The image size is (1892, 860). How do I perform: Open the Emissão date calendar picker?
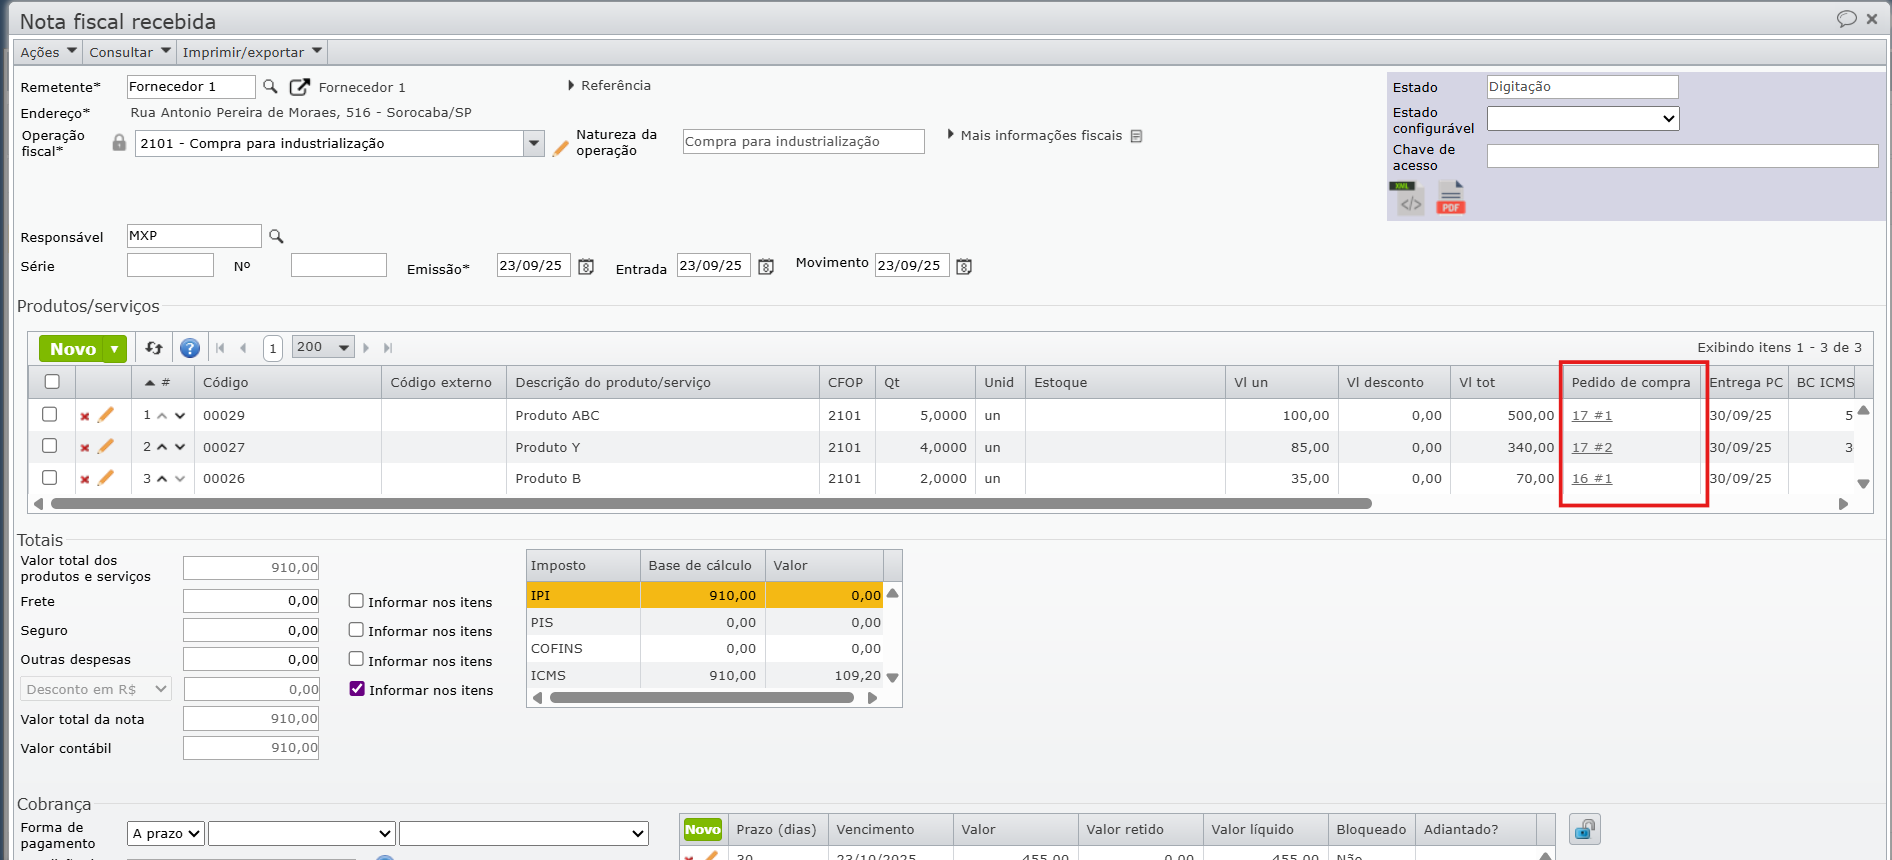(x=587, y=267)
